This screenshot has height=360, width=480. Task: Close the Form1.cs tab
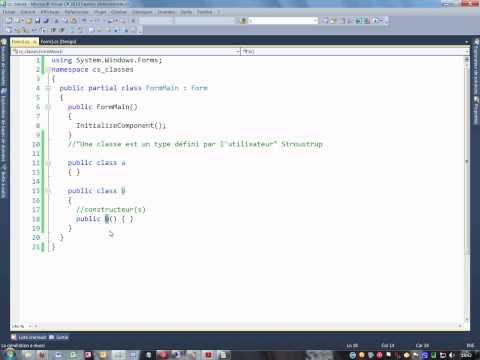[x=35, y=42]
